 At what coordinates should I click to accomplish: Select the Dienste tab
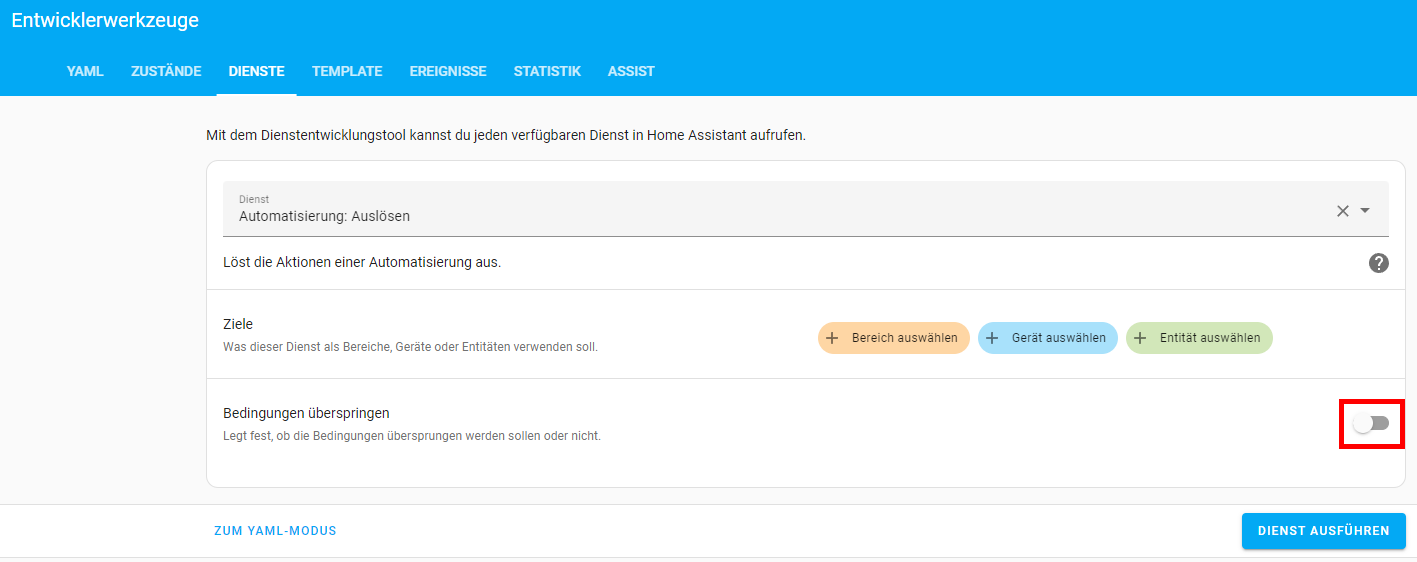(x=256, y=71)
